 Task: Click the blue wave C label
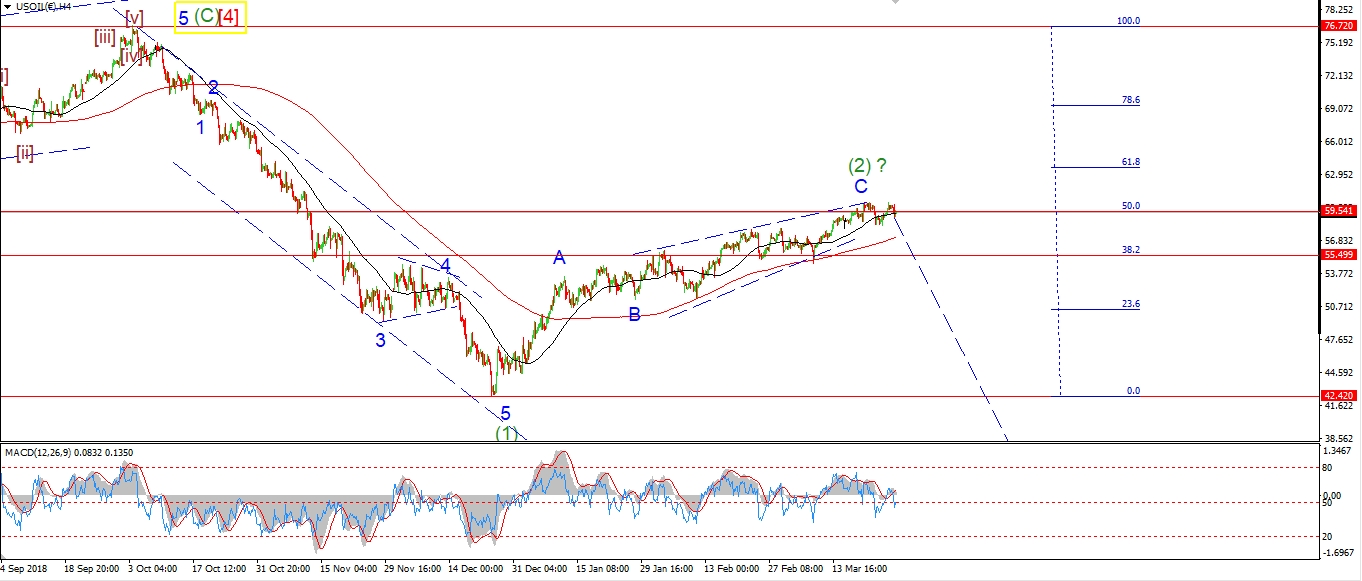860,187
